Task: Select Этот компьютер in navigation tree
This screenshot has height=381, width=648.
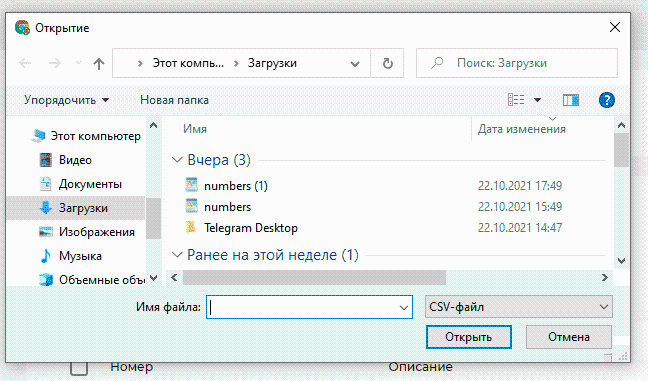Action: 95,136
